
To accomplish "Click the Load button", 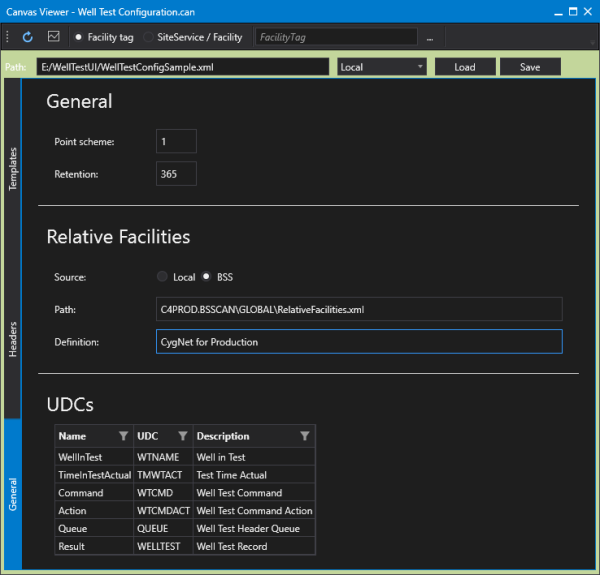I will [465, 67].
